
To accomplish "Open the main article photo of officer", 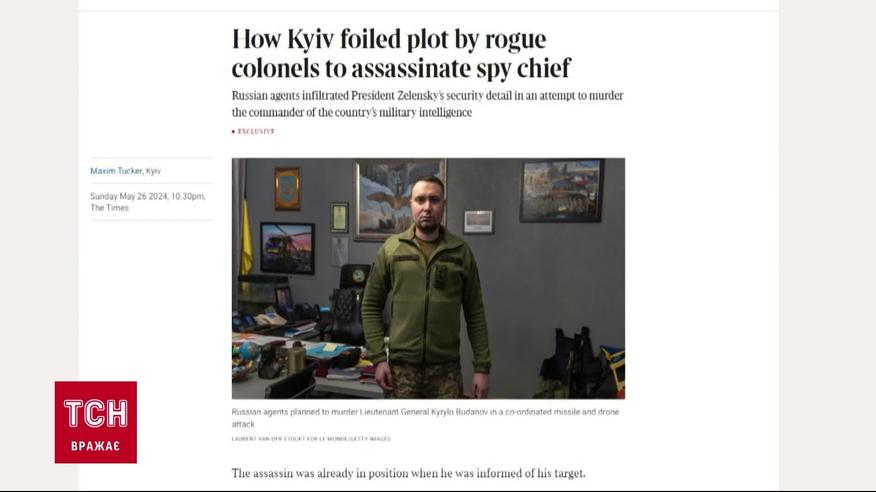I will (429, 278).
